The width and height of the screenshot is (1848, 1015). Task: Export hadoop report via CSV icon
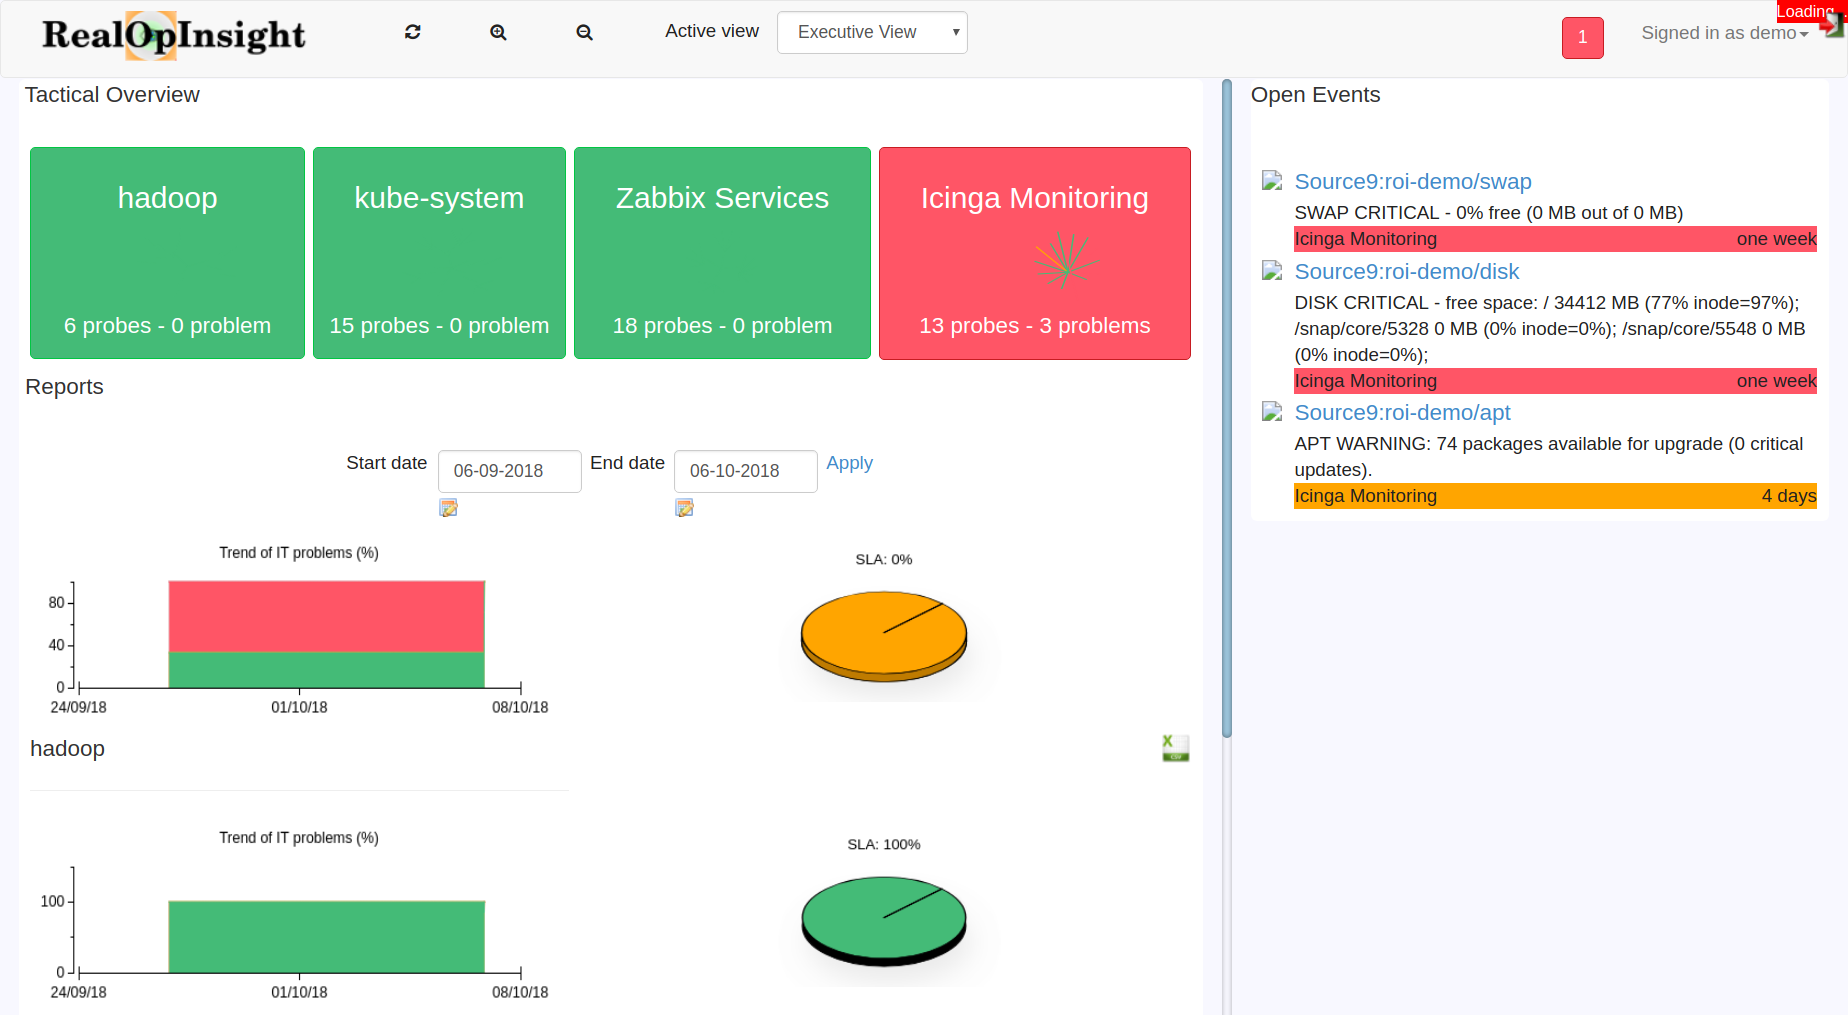click(x=1175, y=748)
